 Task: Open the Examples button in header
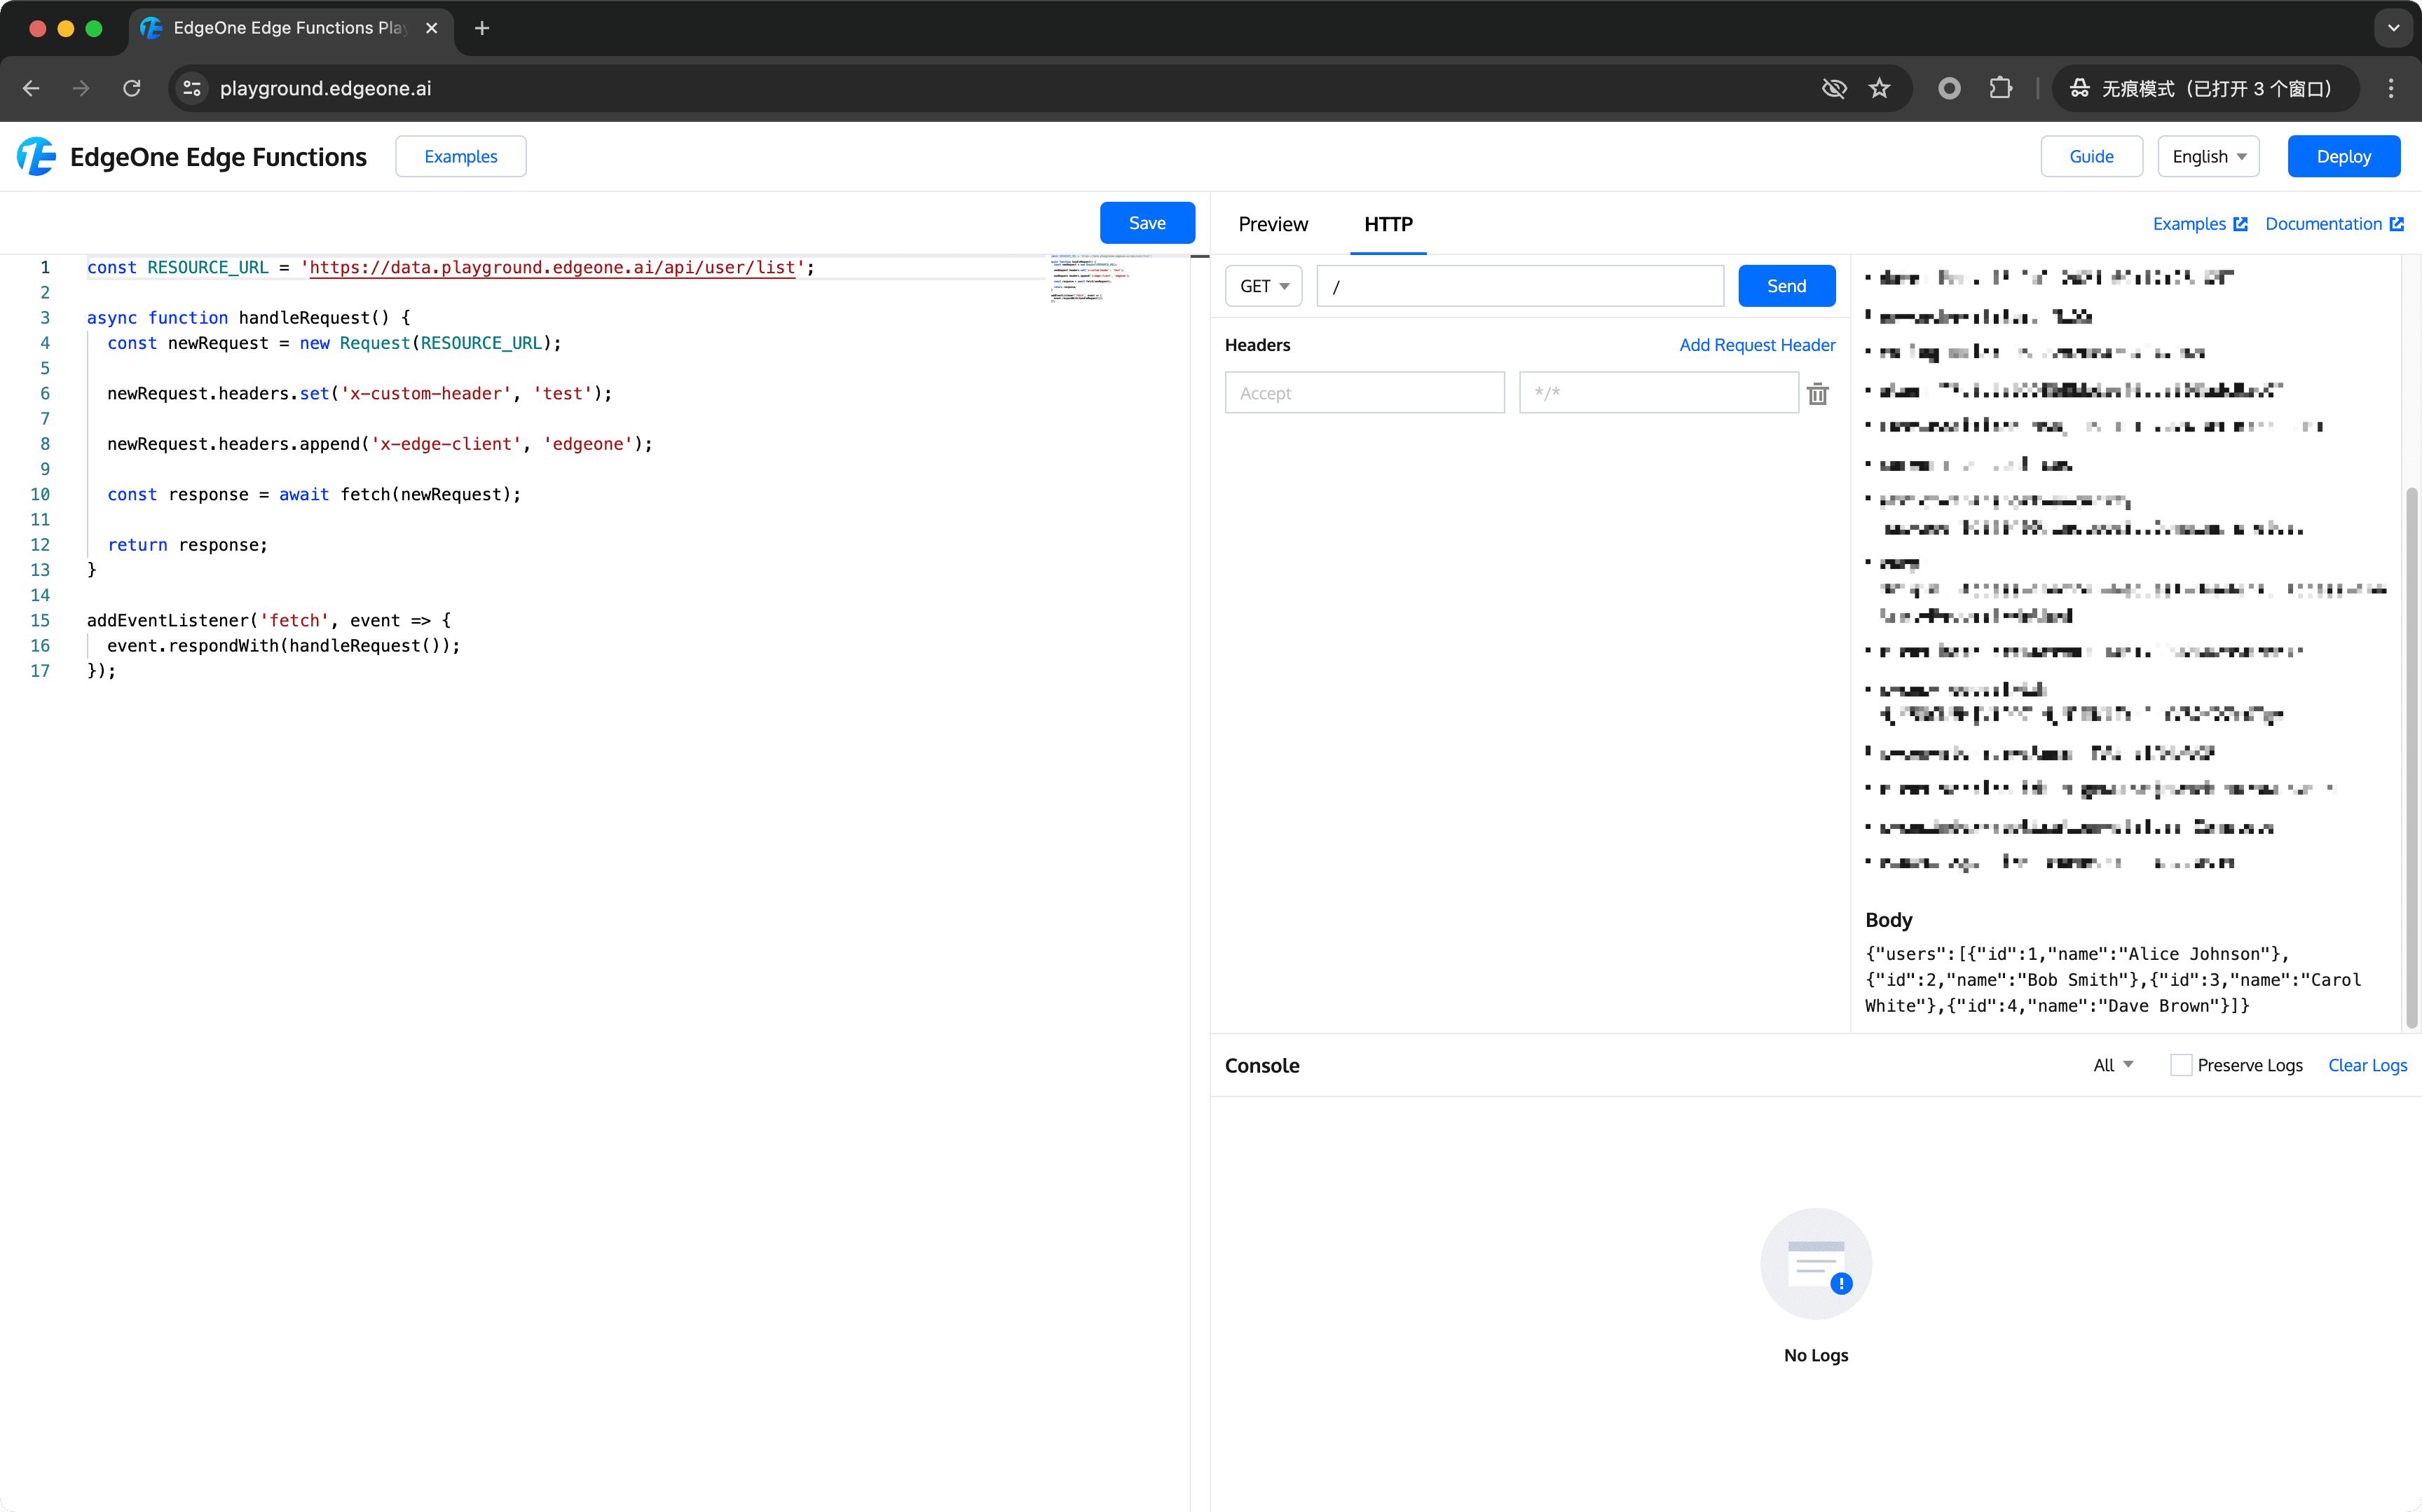[461, 156]
